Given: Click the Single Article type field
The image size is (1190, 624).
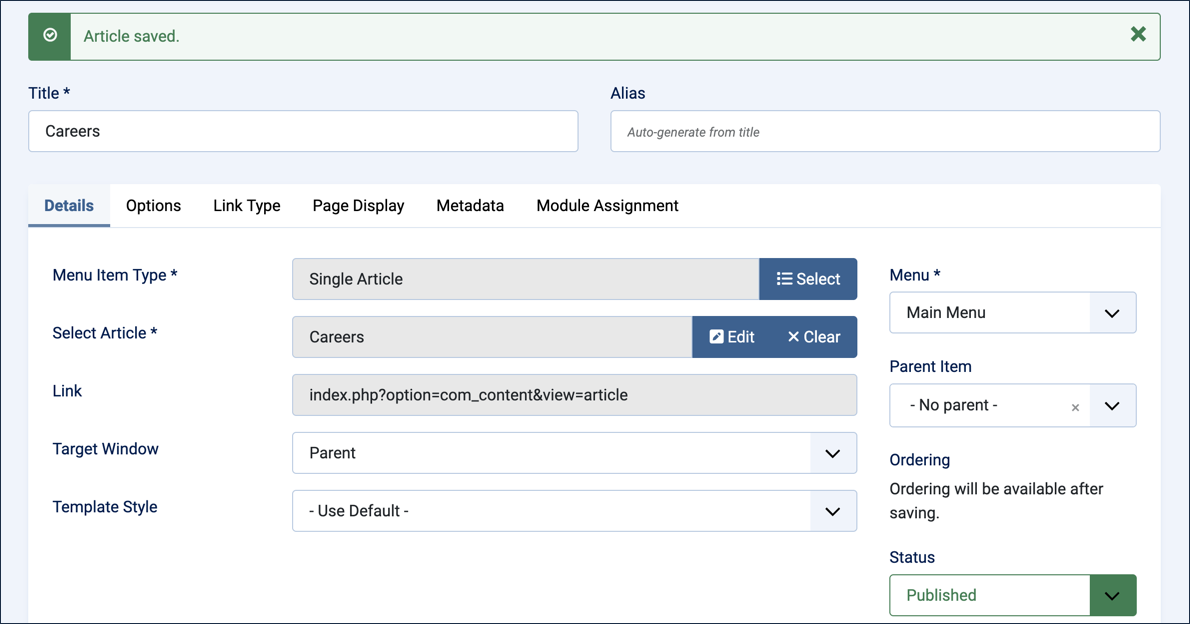Looking at the screenshot, I should tap(525, 279).
